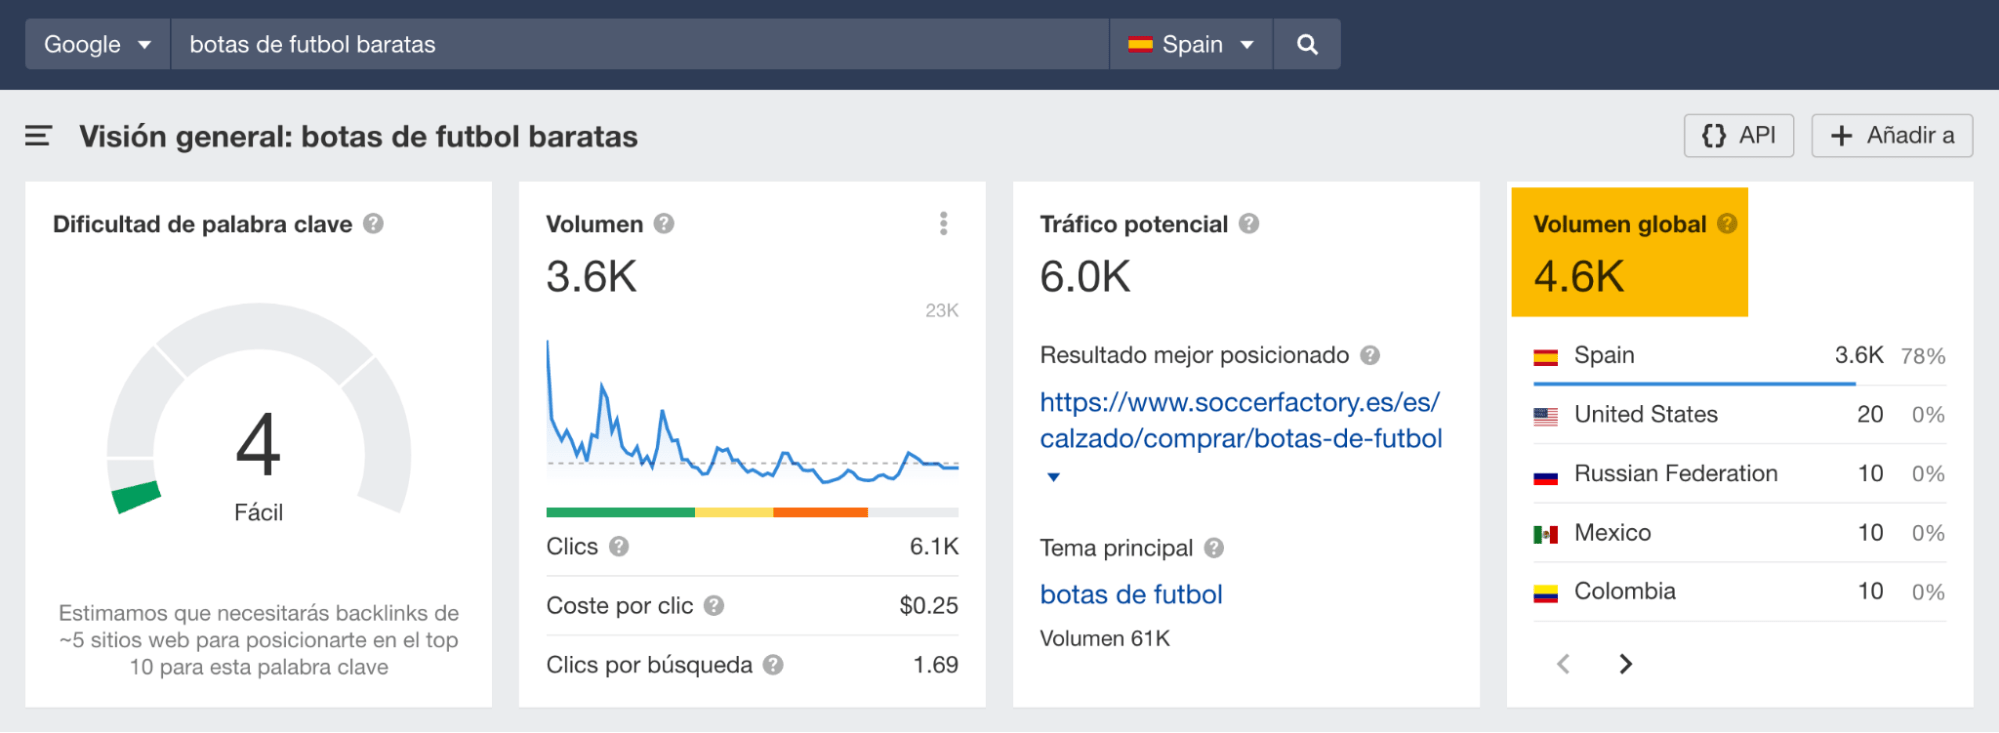1999x733 pixels.
Task: Click the help icon beside Tráfico potencial
Action: [1249, 224]
